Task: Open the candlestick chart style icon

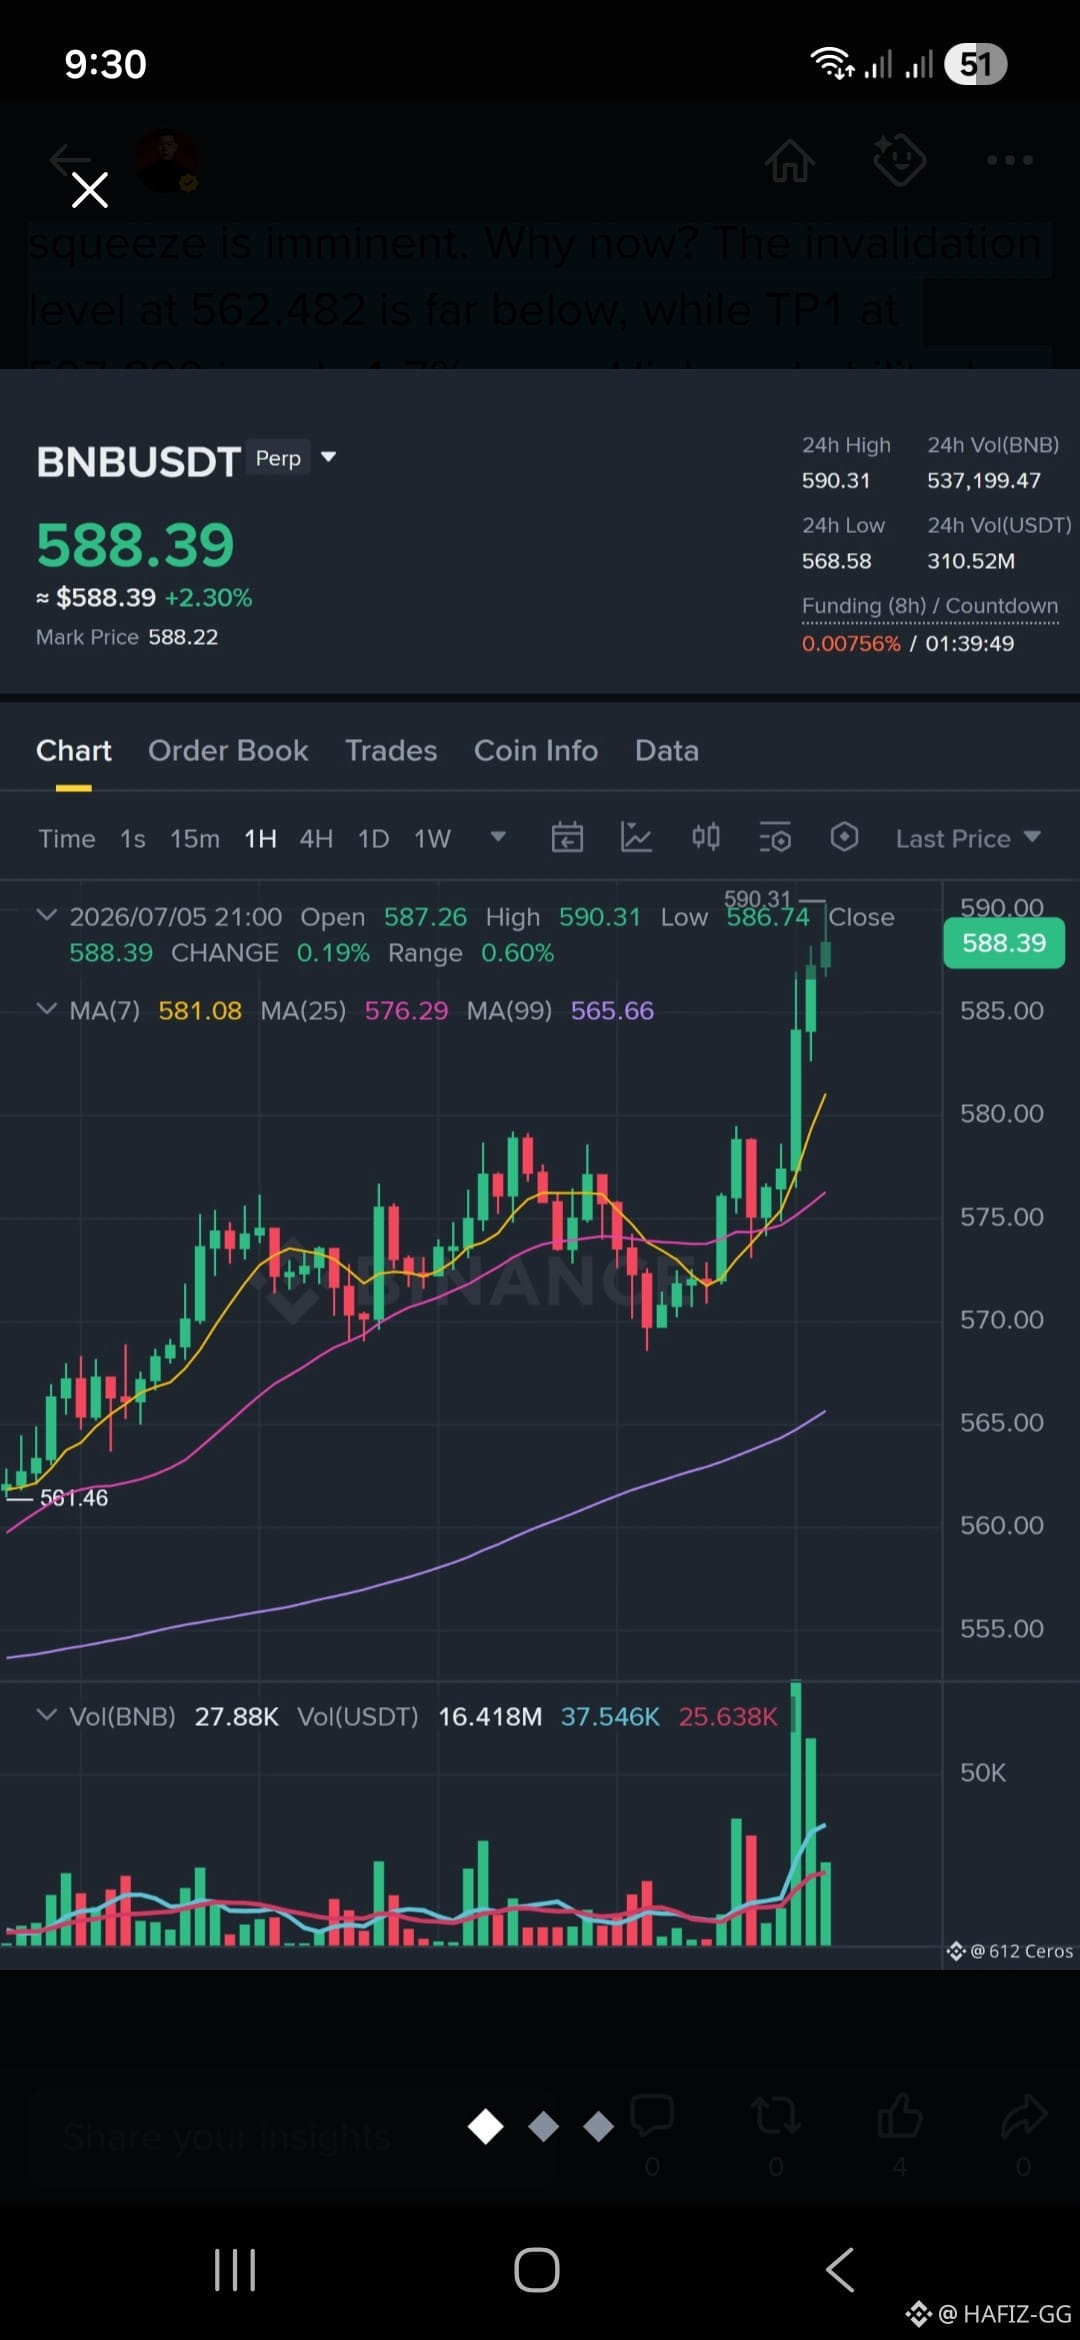Action: (x=706, y=837)
